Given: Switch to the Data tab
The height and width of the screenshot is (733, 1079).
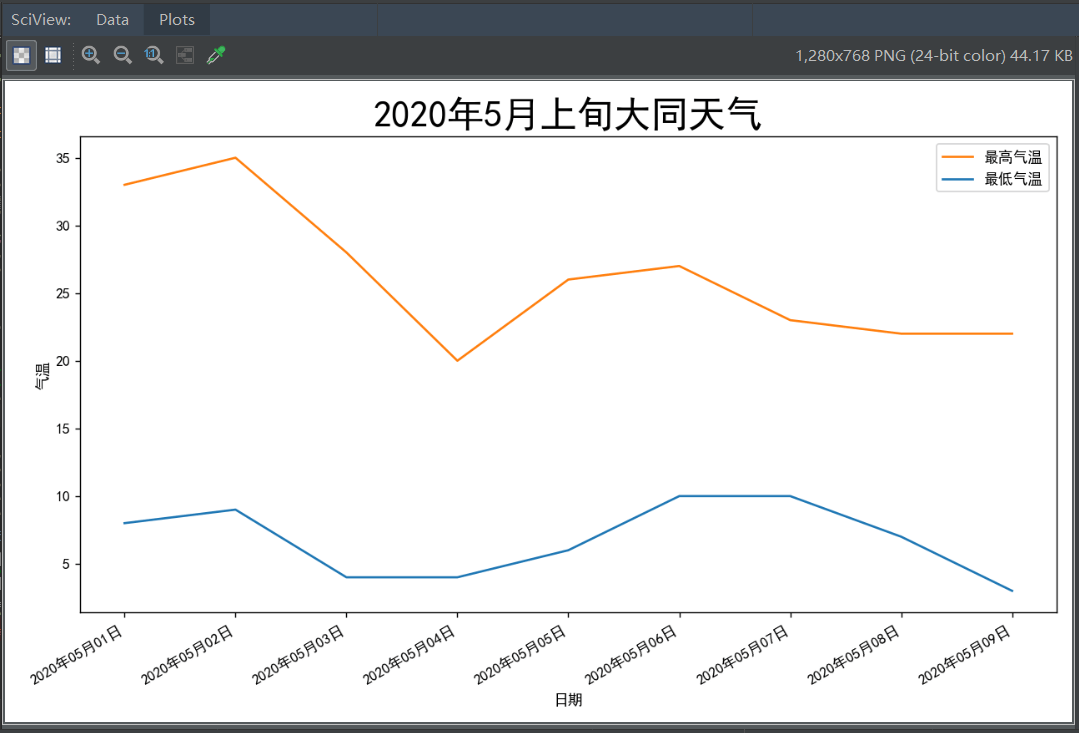Looking at the screenshot, I should [x=112, y=19].
